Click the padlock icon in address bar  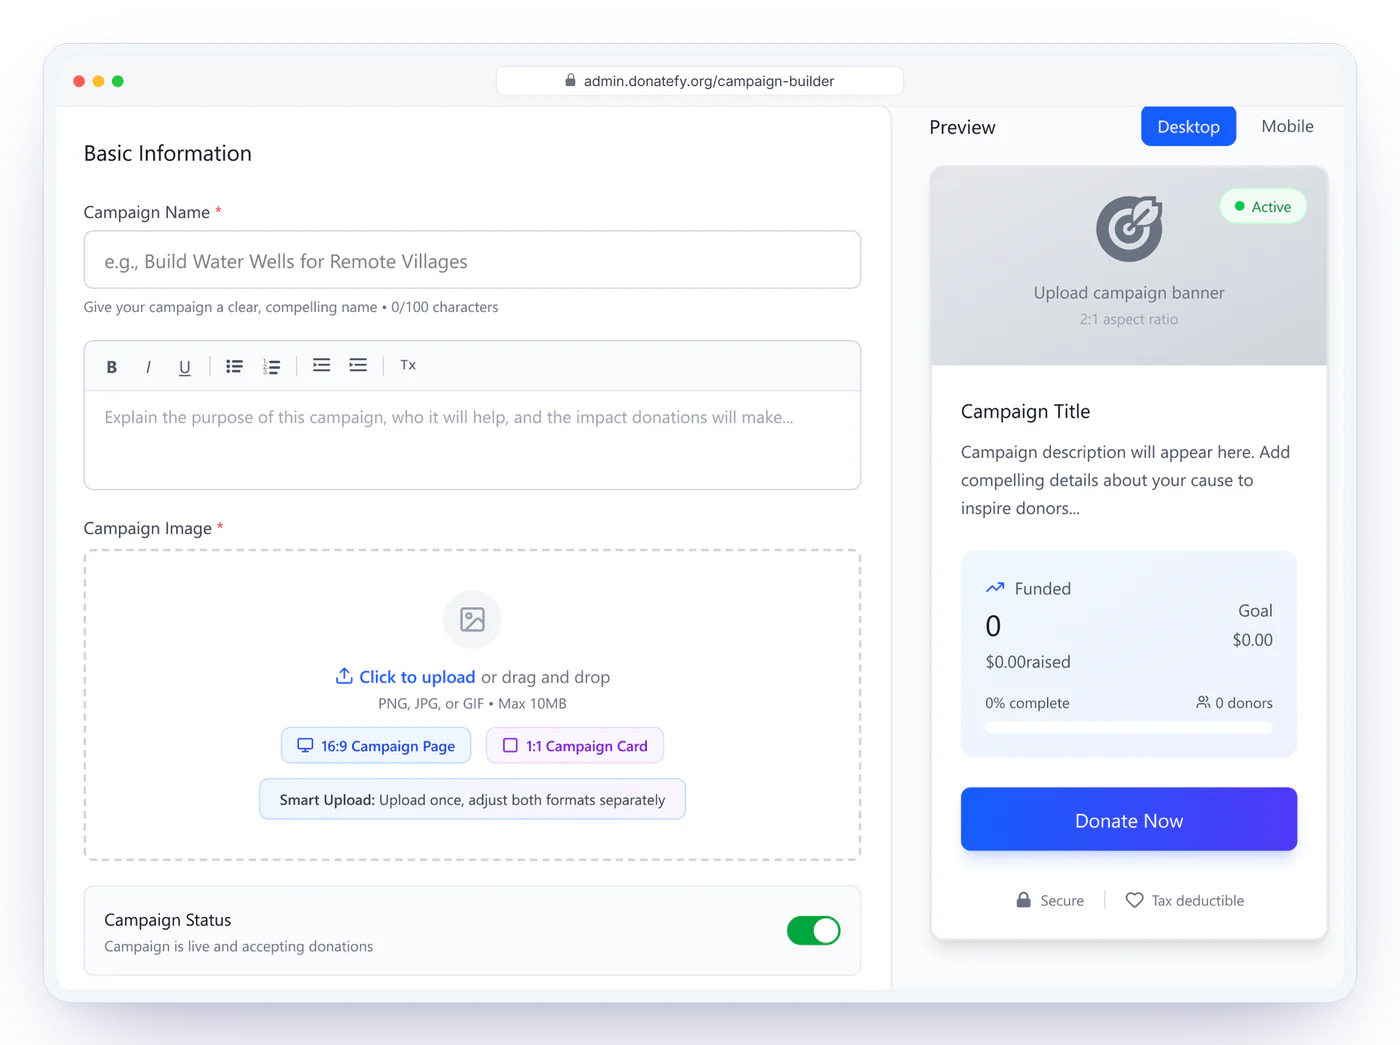(x=570, y=80)
